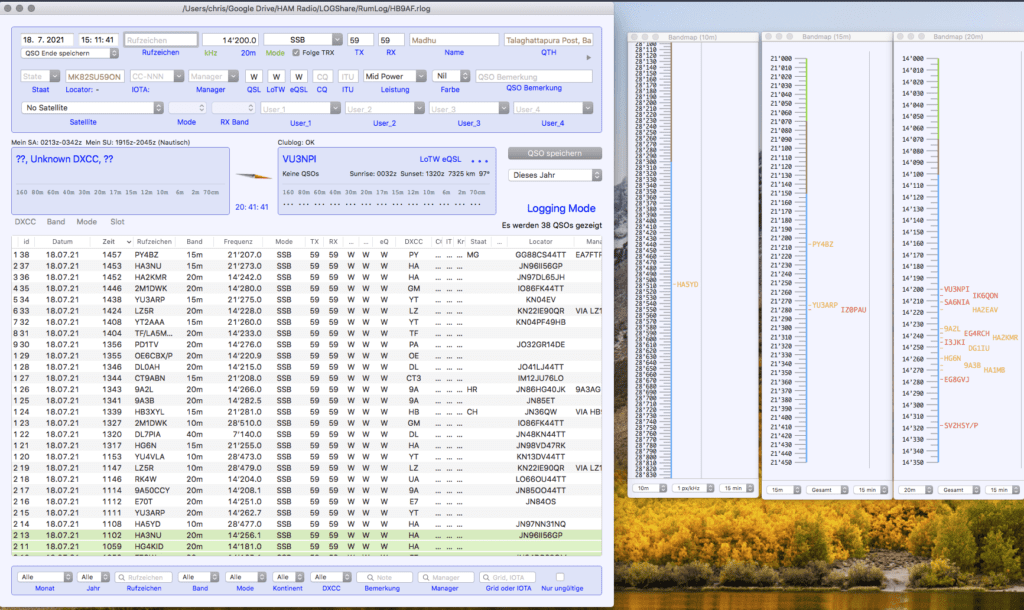Select the YU3ARP spot on 15m bandmap
1024x610 pixels.
[x=825, y=305]
